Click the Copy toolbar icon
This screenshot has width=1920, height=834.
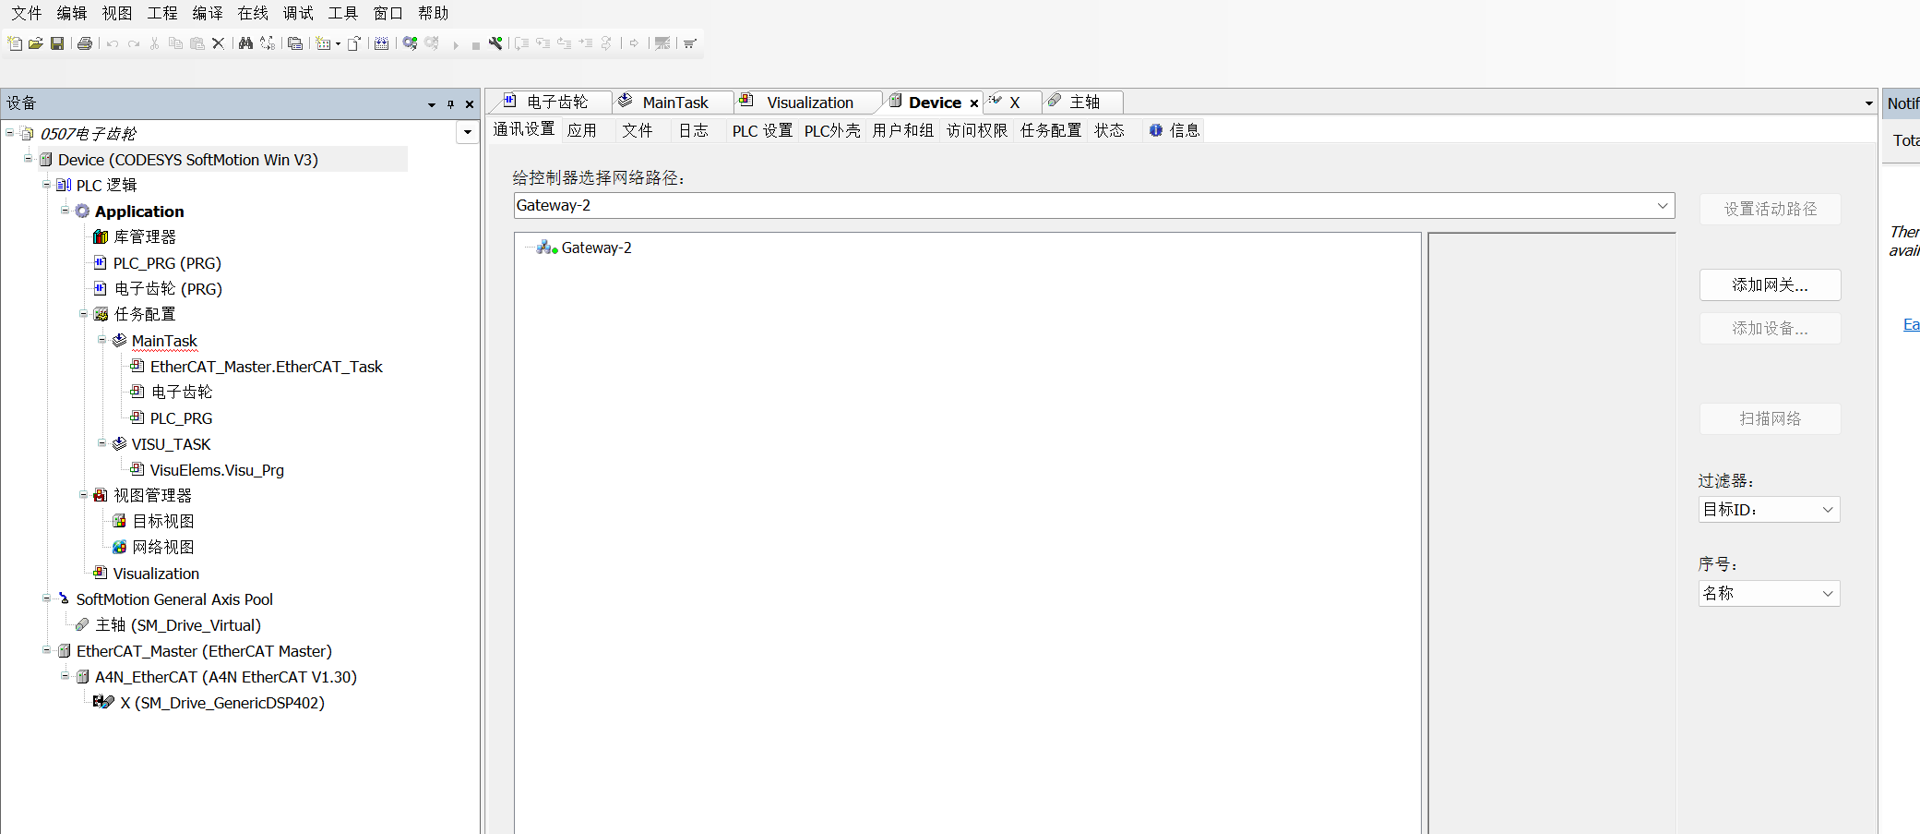176,43
